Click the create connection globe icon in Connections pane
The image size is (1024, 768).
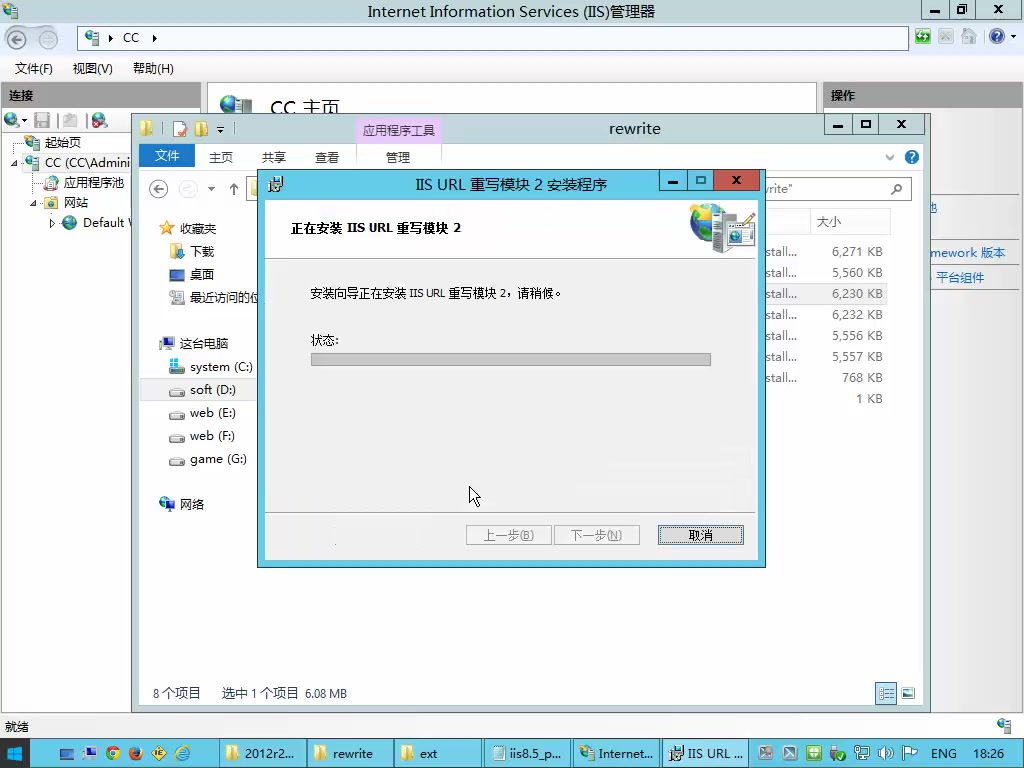[x=11, y=120]
